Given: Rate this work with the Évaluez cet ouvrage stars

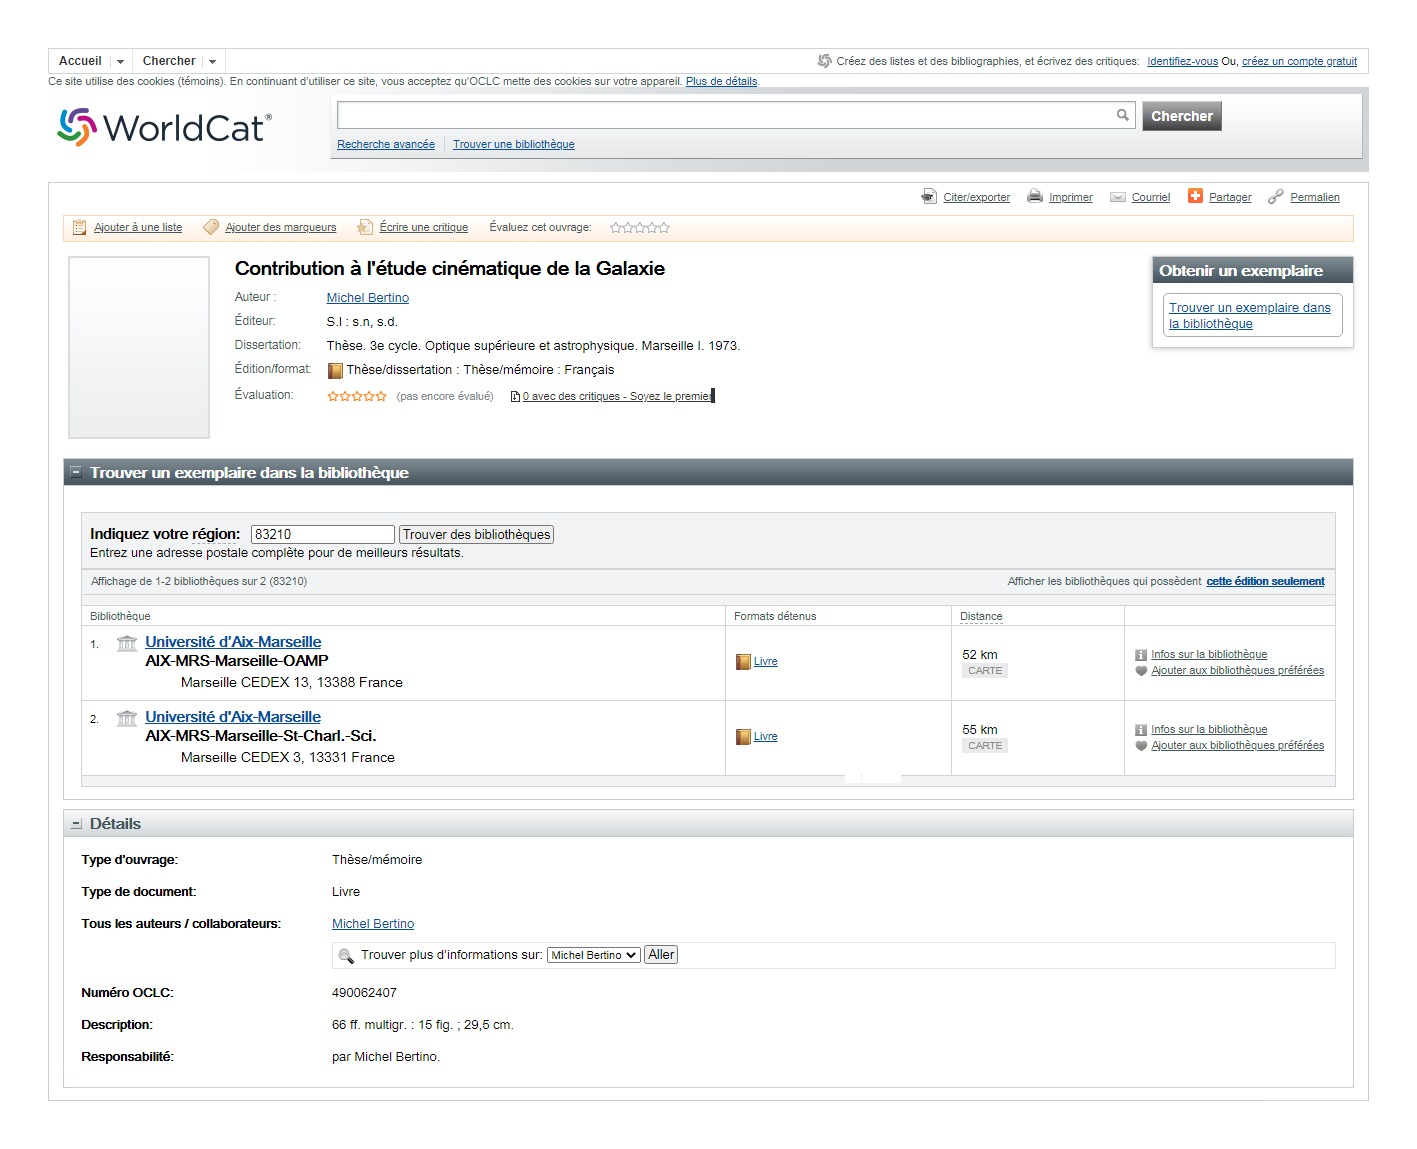Looking at the screenshot, I should [640, 228].
